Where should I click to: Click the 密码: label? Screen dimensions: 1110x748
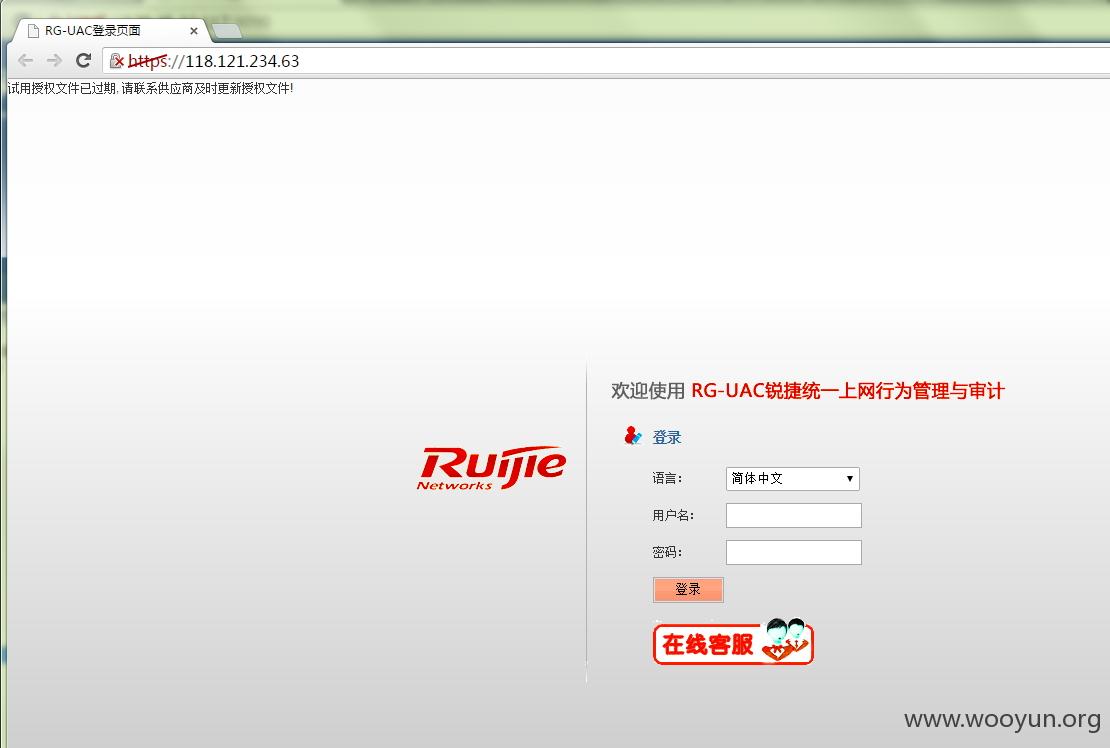pos(667,552)
